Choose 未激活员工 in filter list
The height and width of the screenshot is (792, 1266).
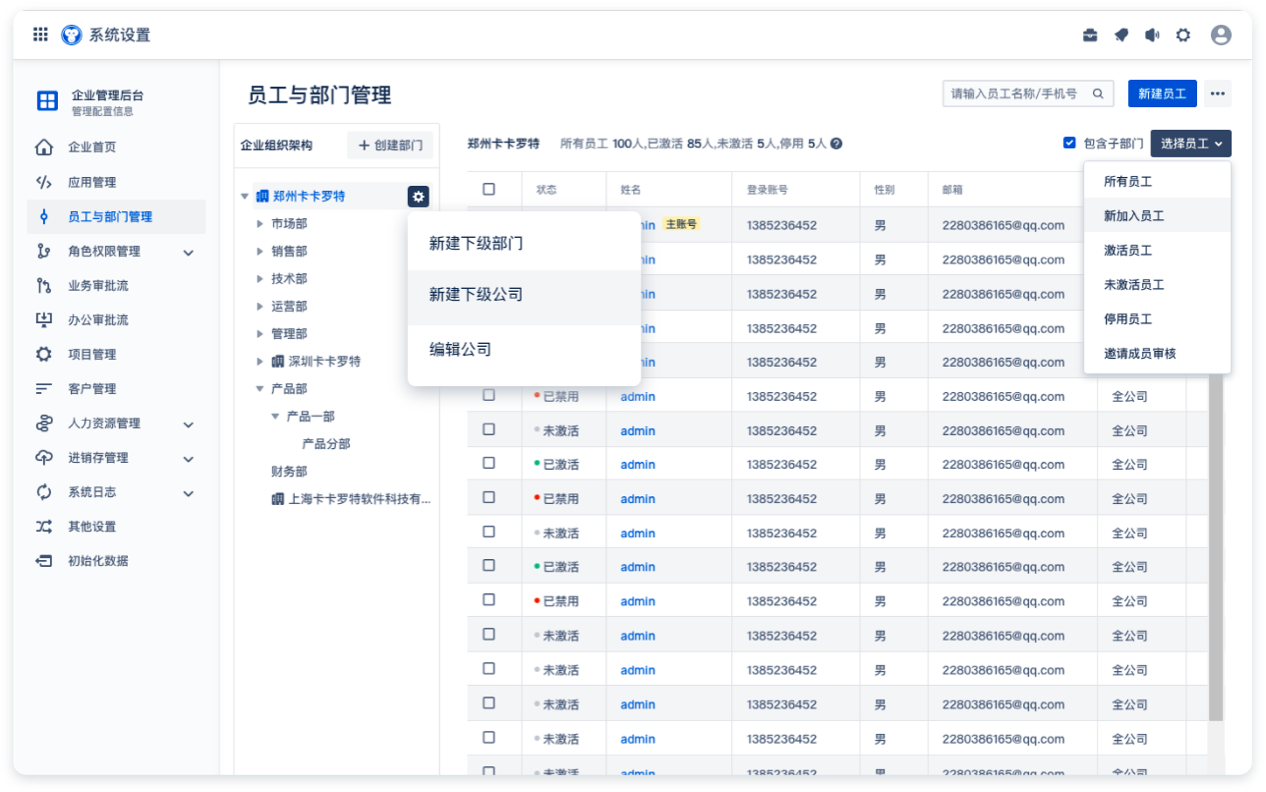coord(1133,285)
